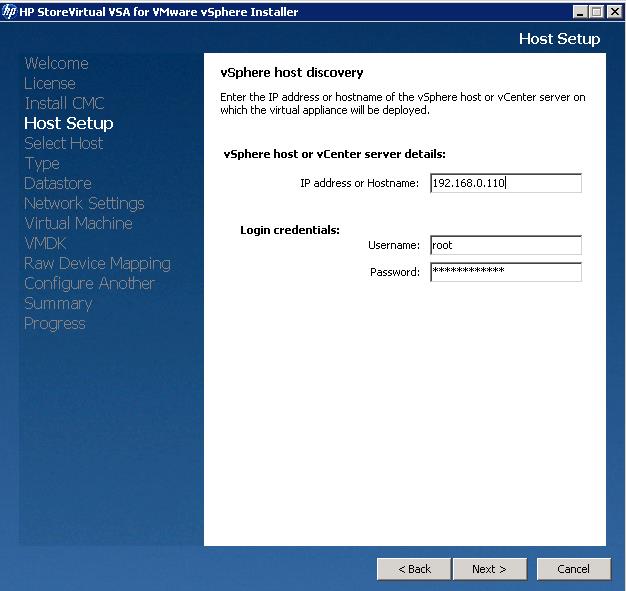Image resolution: width=626 pixels, height=591 pixels.
Task: Click 'Login credentials:' label
Action: click(x=290, y=230)
